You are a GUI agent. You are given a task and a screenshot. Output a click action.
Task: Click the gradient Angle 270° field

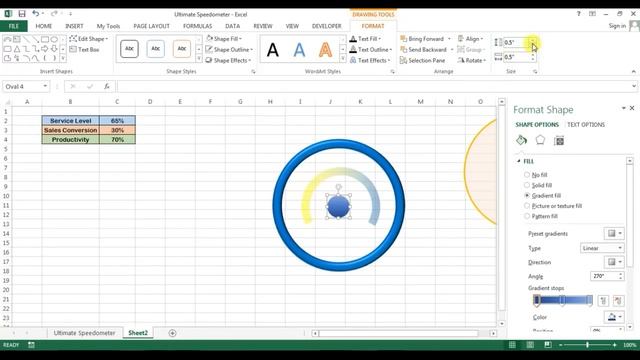point(604,276)
